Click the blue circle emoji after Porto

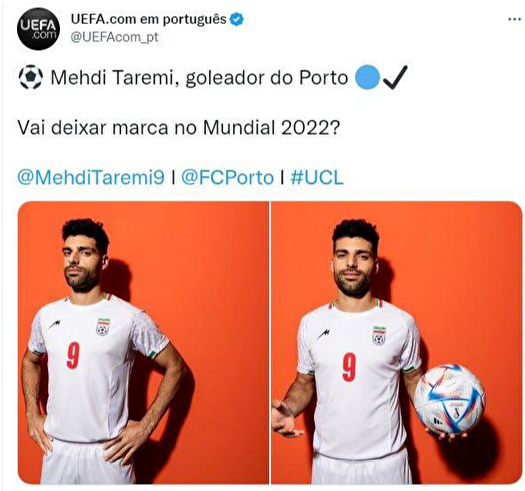point(367,77)
